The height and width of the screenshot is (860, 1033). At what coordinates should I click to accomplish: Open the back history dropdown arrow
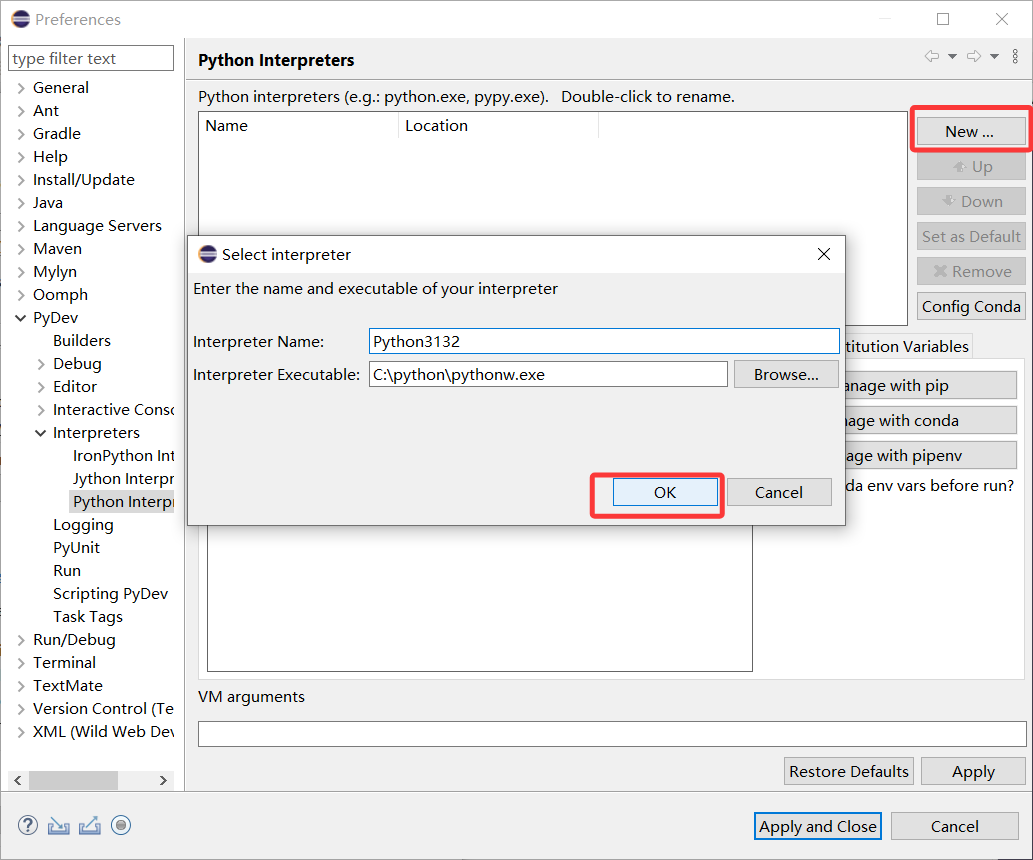[952, 57]
